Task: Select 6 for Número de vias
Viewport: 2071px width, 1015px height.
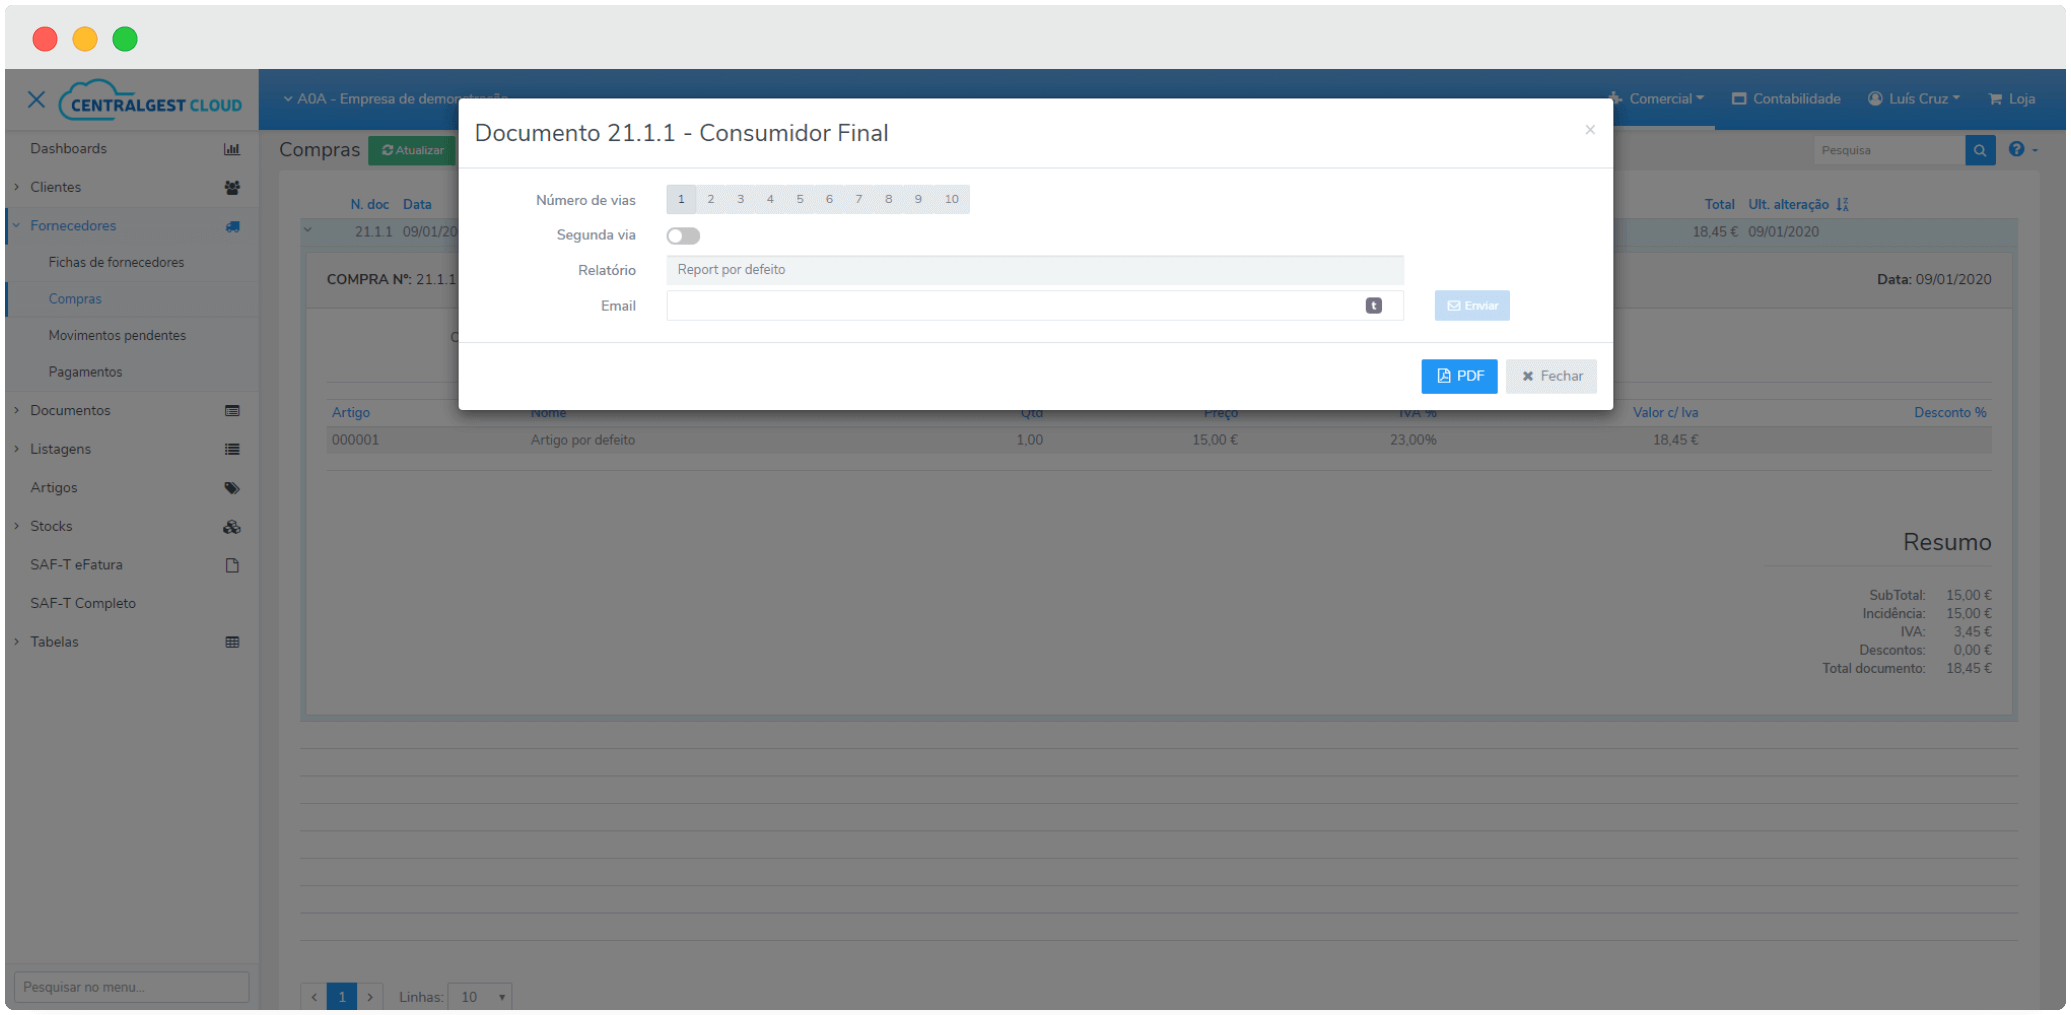Action: click(x=829, y=199)
